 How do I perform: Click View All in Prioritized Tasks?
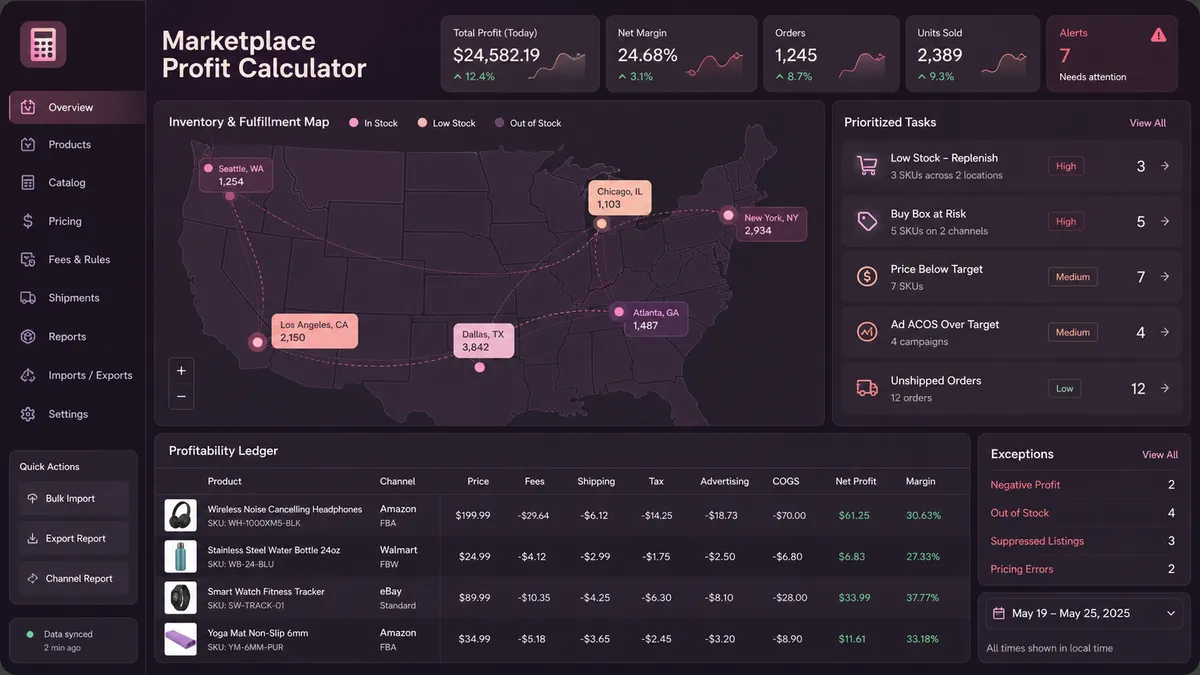pyautogui.click(x=1147, y=123)
